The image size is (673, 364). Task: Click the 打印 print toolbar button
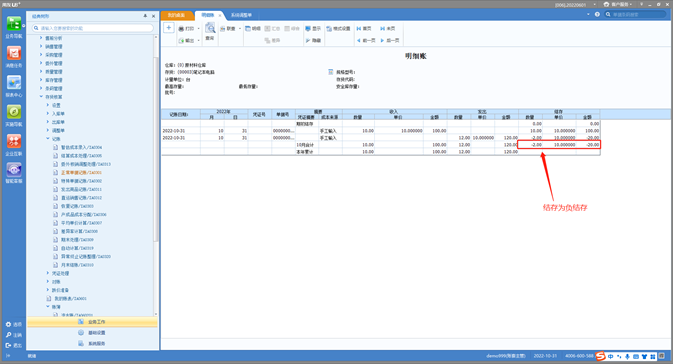click(187, 28)
